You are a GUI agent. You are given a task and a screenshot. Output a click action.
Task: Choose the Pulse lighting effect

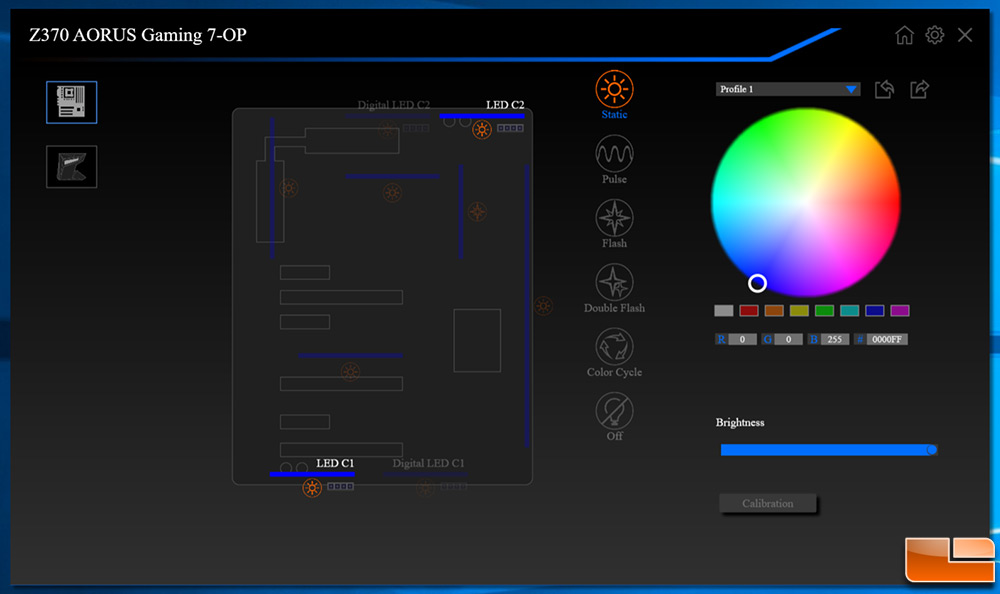[614, 153]
